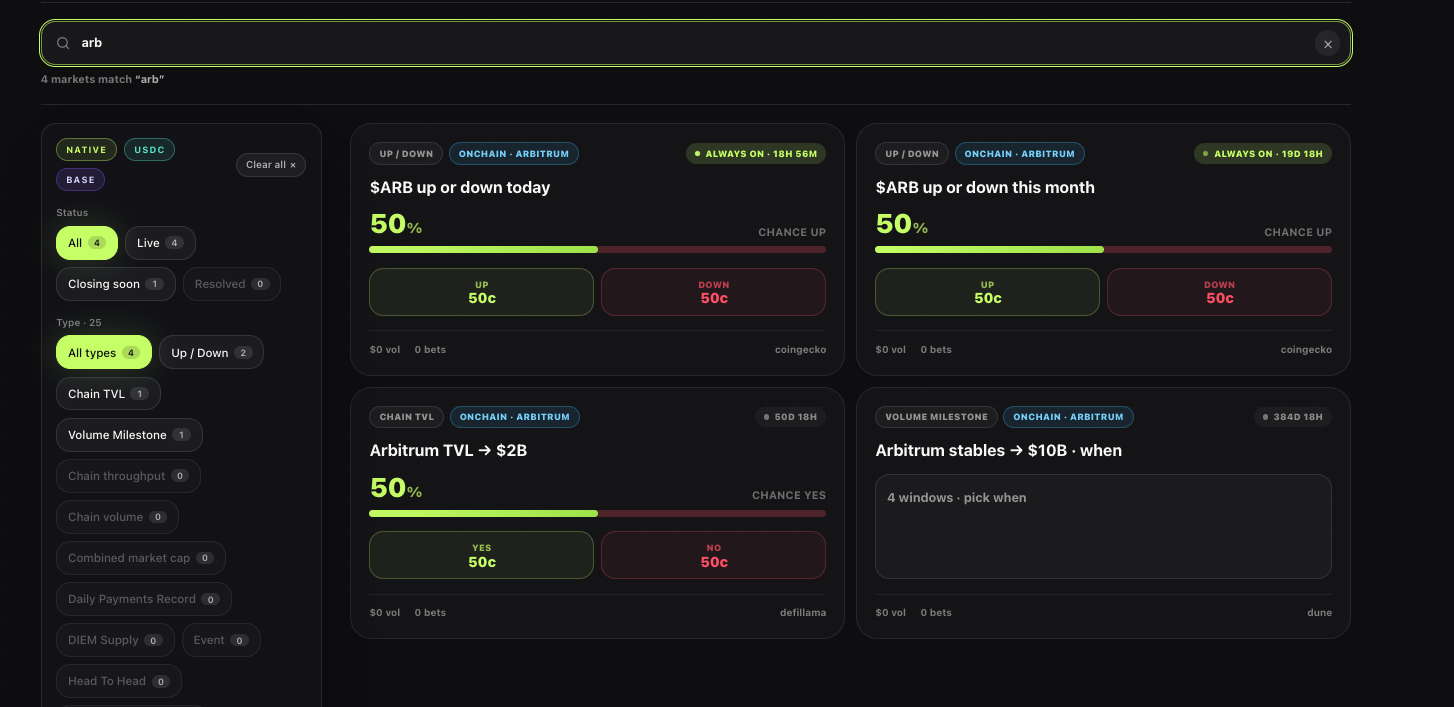Bet UP 50c on $ARB today

coord(481,292)
